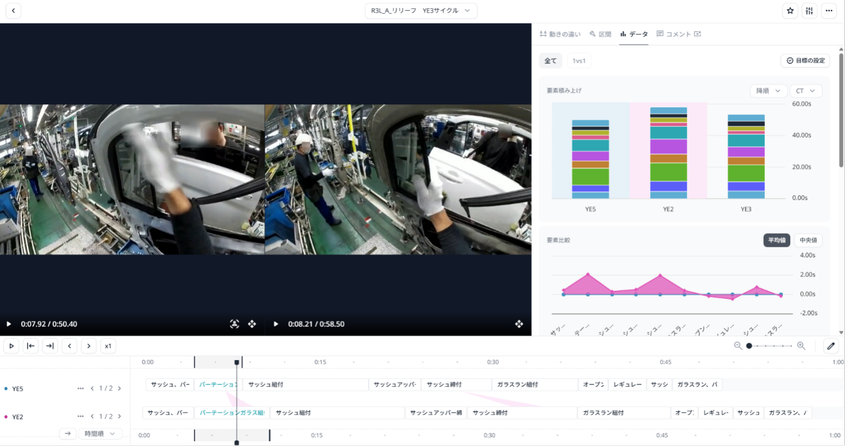The image size is (847, 447).
Task: Open the コメント tab
Action: [674, 34]
